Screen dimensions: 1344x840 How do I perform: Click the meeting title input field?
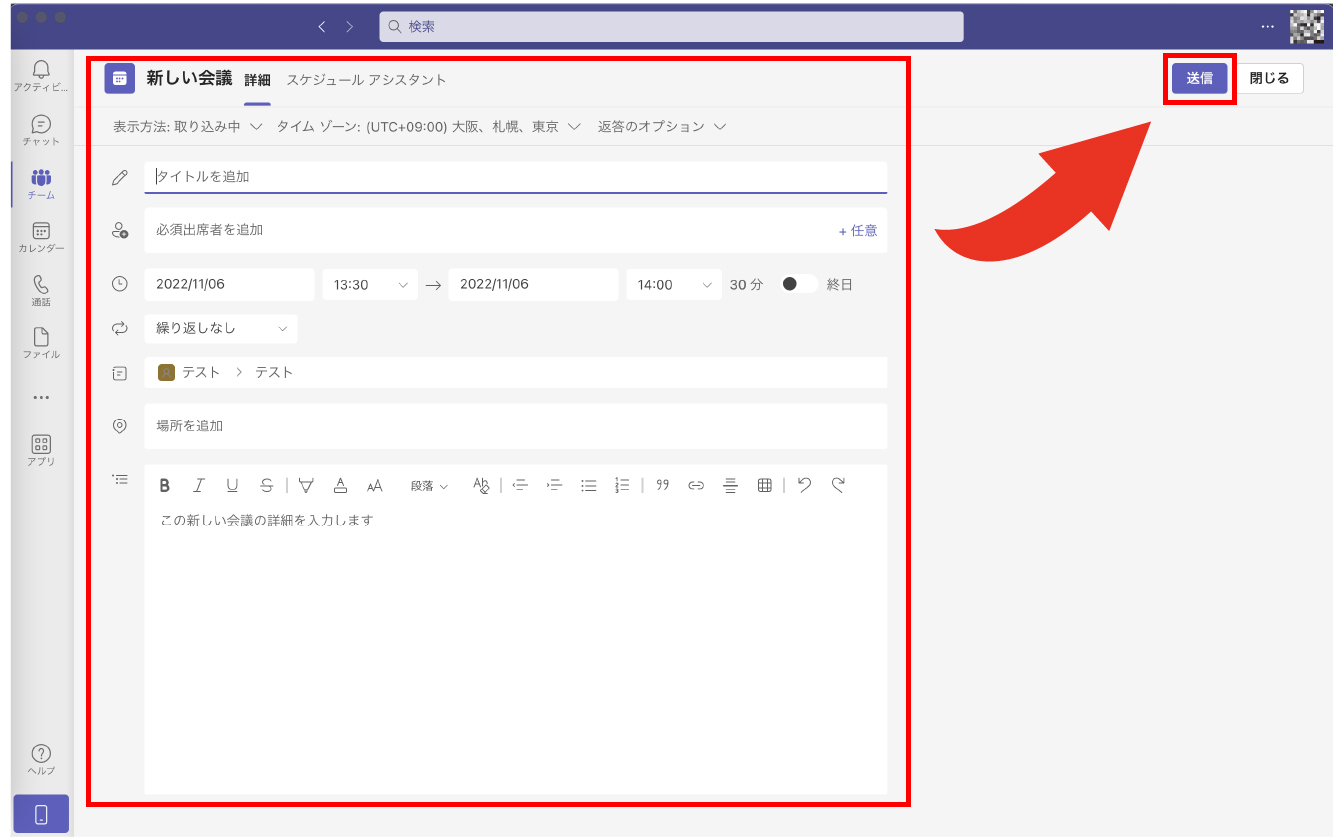[515, 177]
